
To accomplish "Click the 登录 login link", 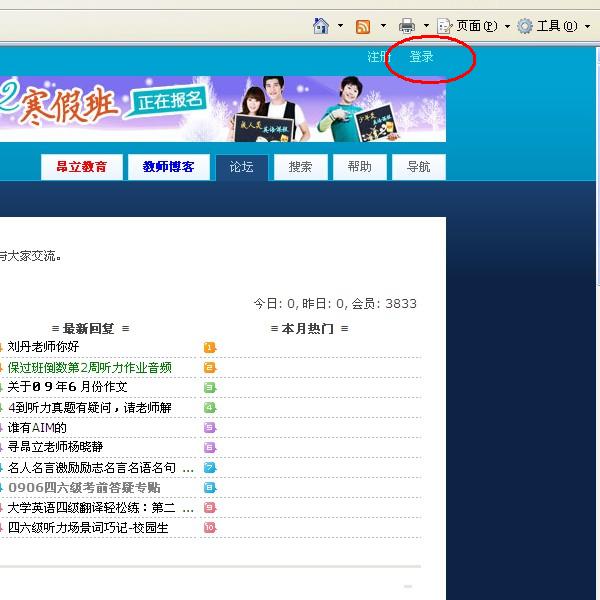I will (x=422, y=57).
